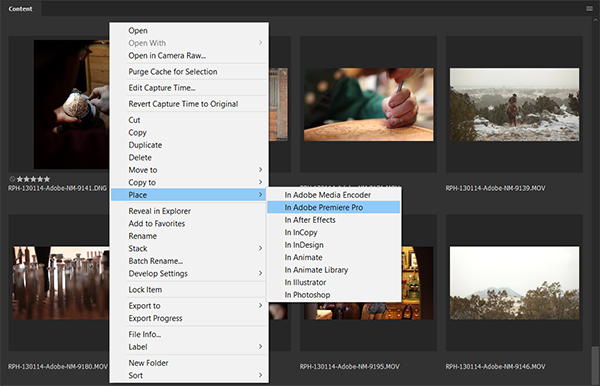The image size is (600, 386).
Task: Click the highlighted Place menu entry
Action: pyautogui.click(x=189, y=195)
